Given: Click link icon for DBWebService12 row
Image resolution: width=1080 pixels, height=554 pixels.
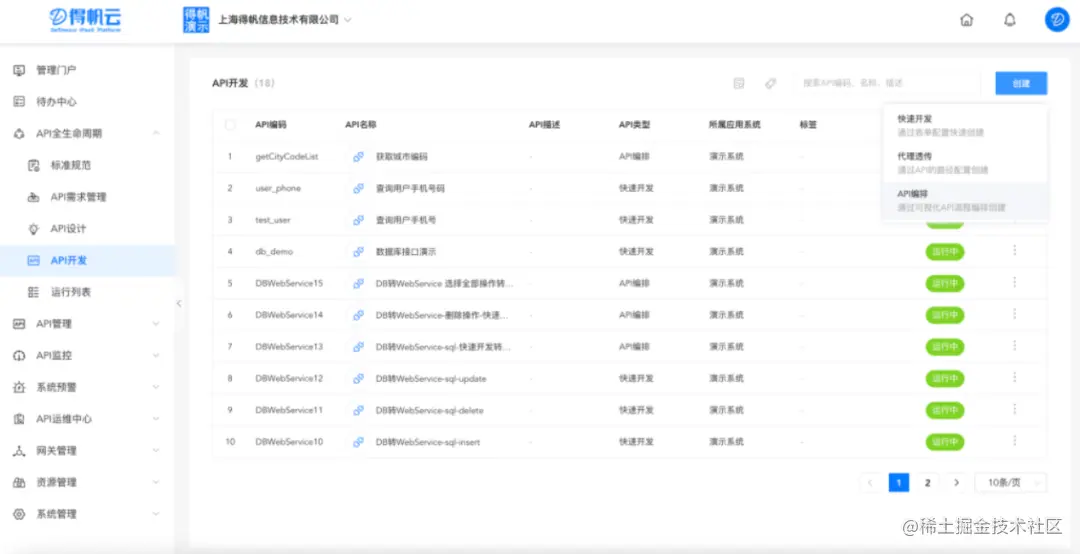Looking at the screenshot, I should (x=358, y=378).
